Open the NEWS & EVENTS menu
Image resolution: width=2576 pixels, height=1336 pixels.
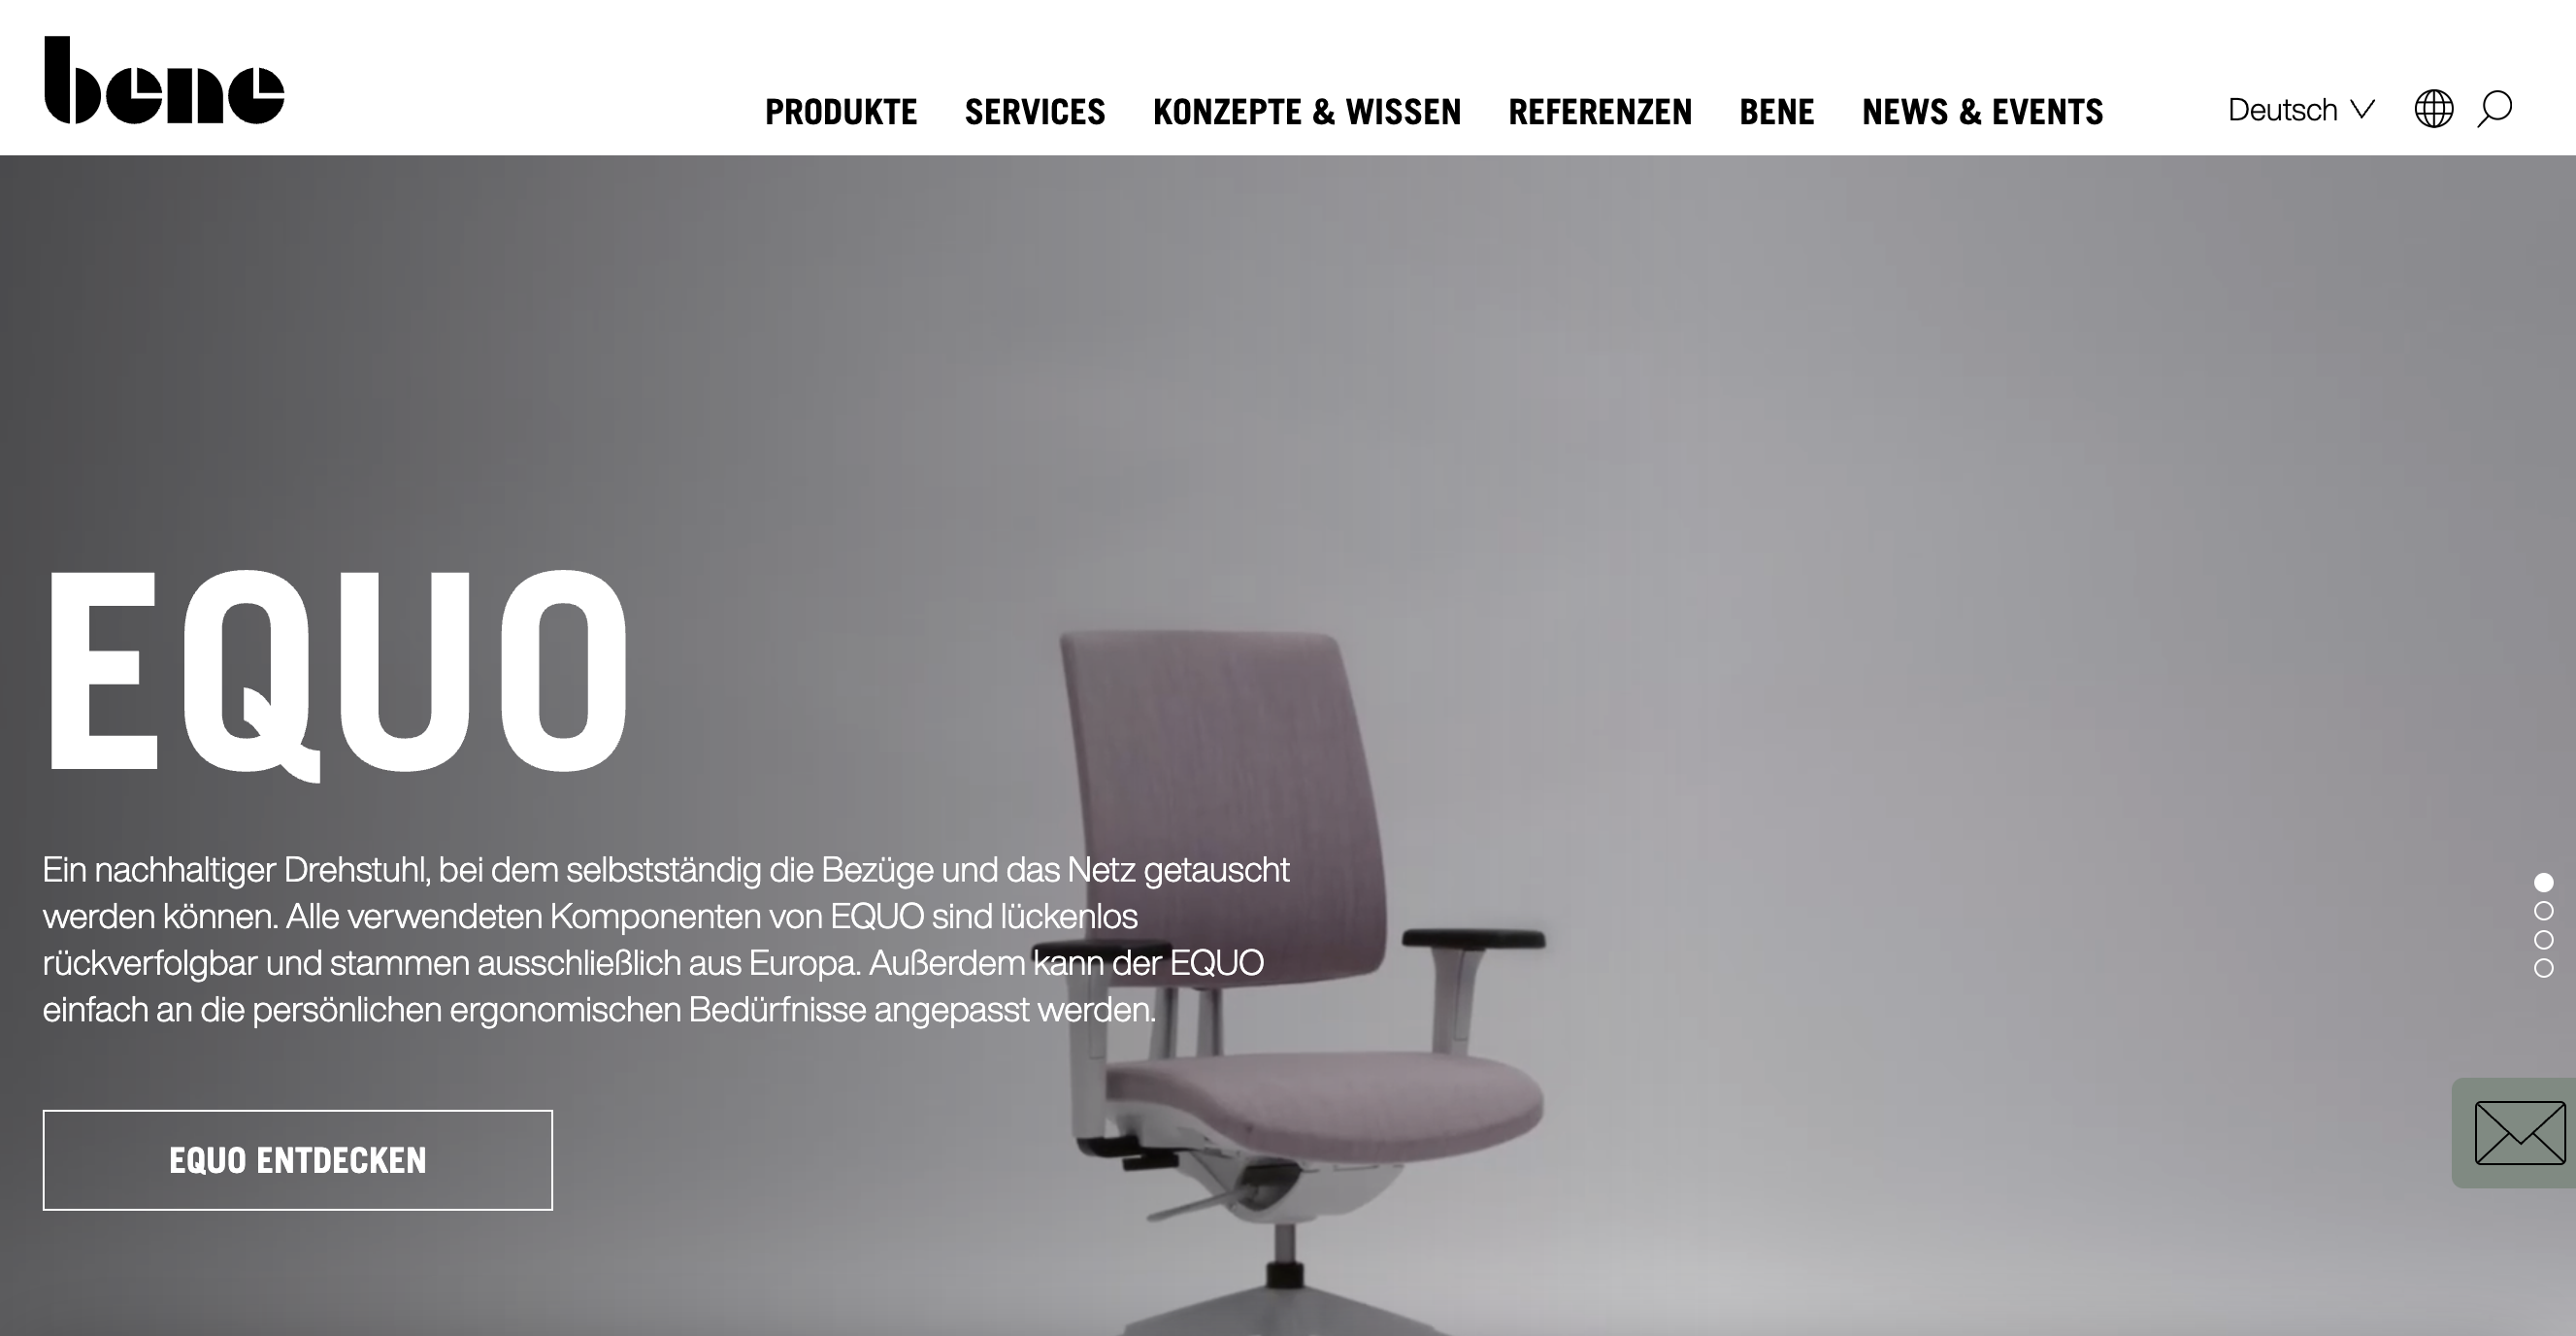tap(1983, 112)
